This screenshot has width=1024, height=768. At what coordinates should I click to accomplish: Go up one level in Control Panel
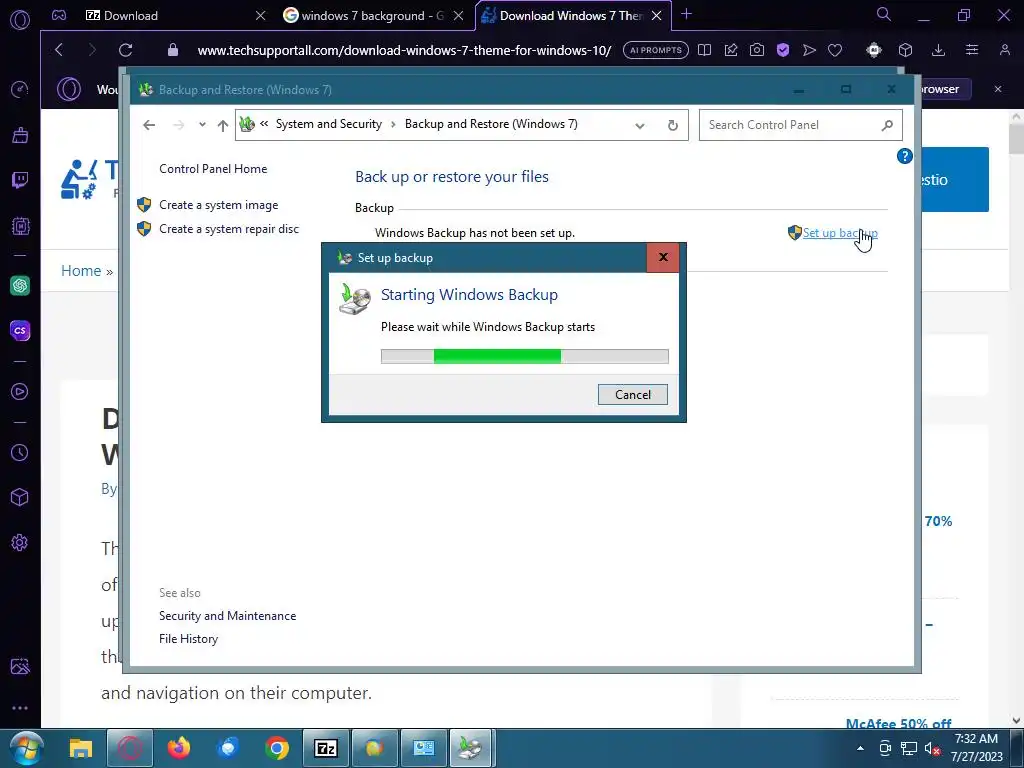pos(223,125)
